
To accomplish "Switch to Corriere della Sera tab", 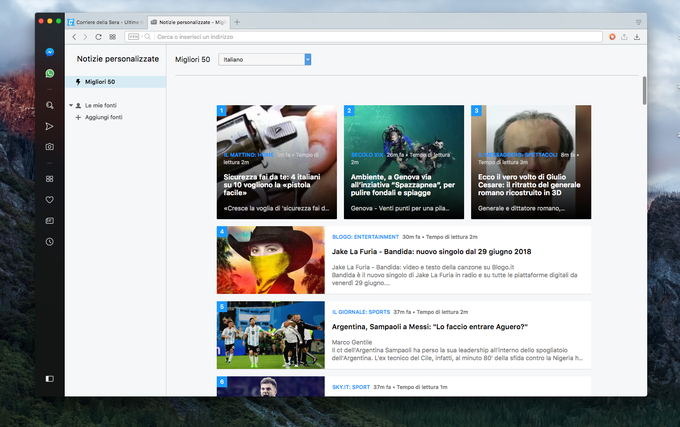I will click(x=106, y=22).
